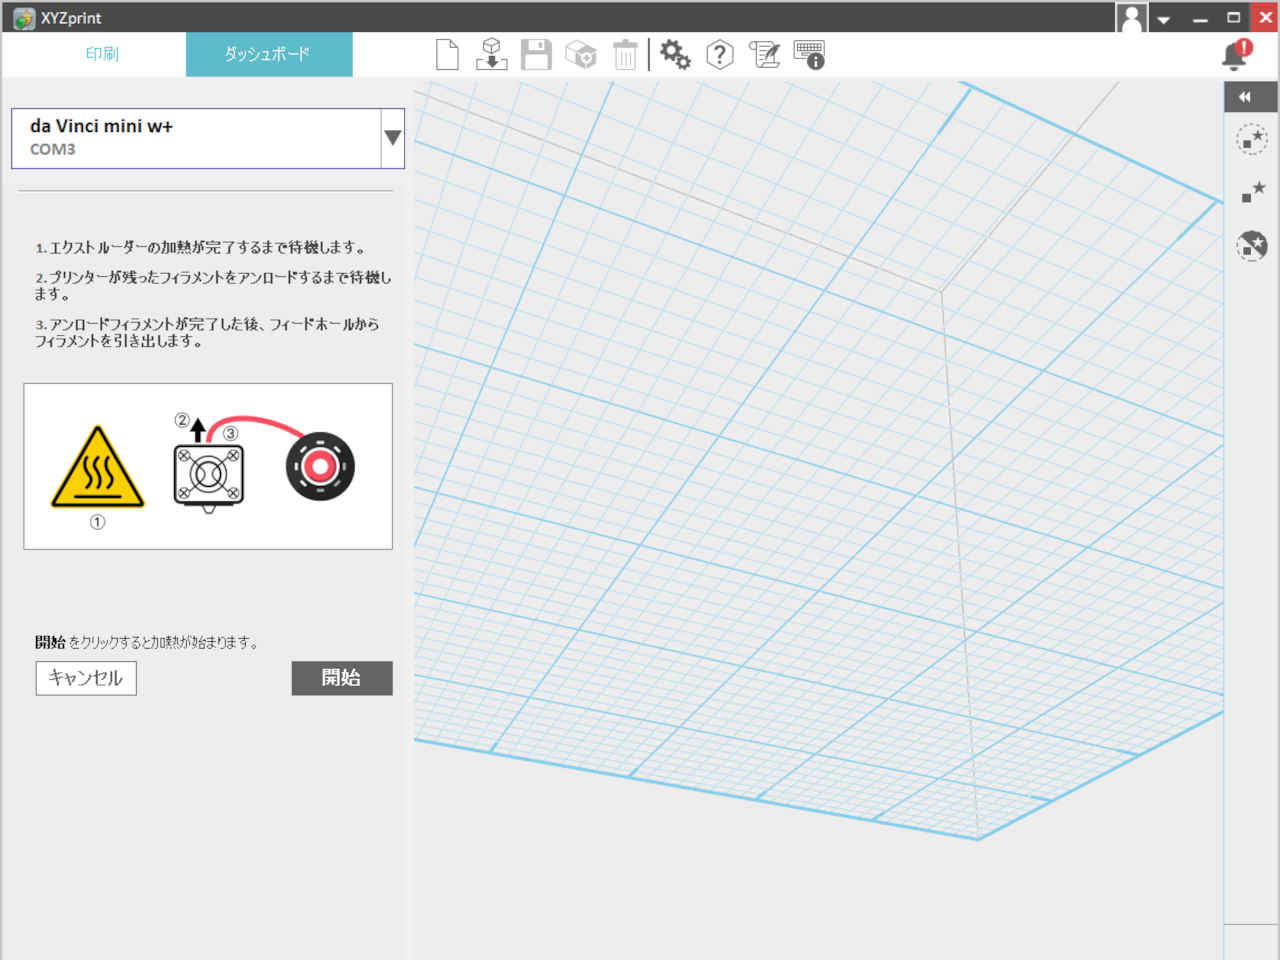Click the user account avatar icon
Screen dimensions: 1280x960
[x=1131, y=18]
